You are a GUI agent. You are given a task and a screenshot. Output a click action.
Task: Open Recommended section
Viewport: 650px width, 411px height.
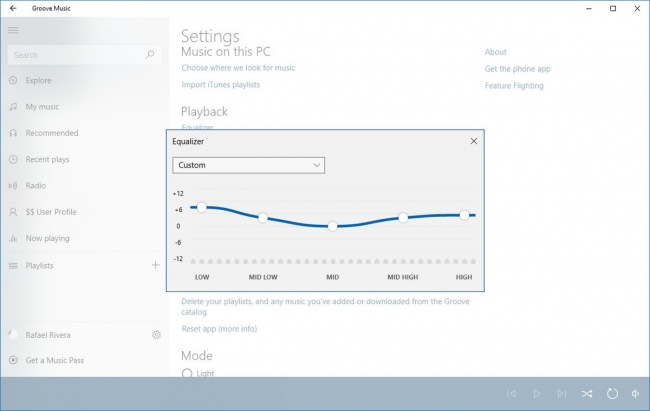coord(52,133)
